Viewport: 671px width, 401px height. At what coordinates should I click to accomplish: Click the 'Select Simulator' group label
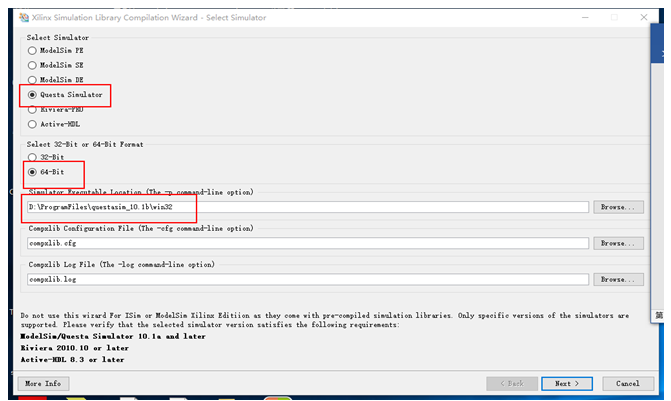click(58, 38)
